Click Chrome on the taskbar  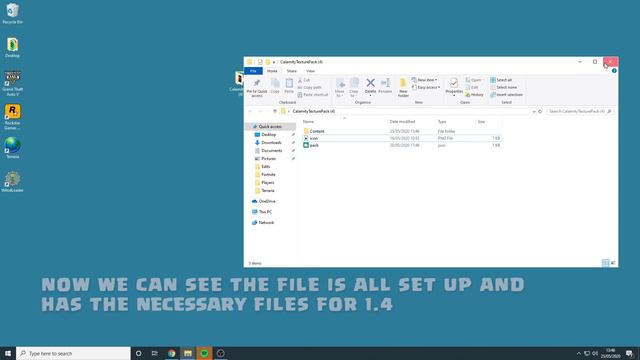pos(171,353)
